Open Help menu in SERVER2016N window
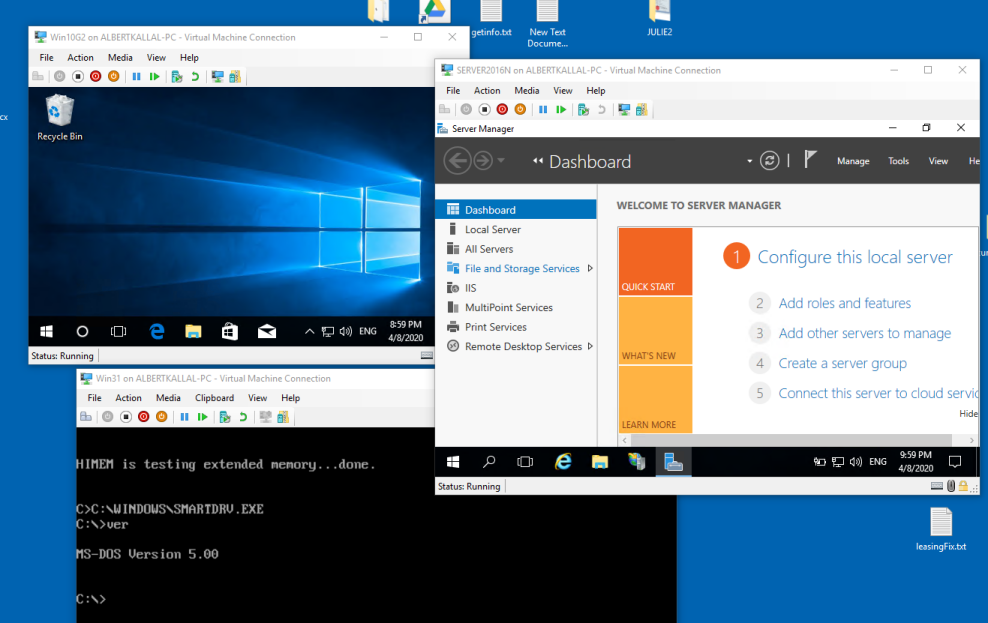Image resolution: width=988 pixels, height=623 pixels. pyautogui.click(x=595, y=91)
